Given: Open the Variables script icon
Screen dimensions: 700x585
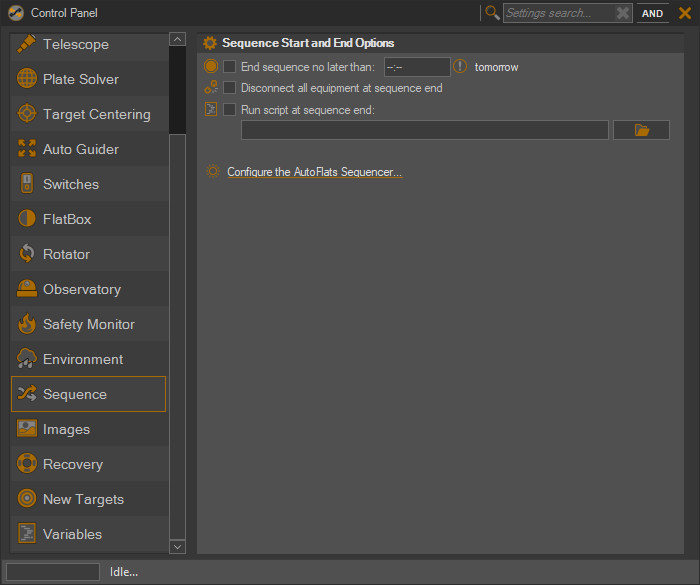Looking at the screenshot, I should (27, 533).
